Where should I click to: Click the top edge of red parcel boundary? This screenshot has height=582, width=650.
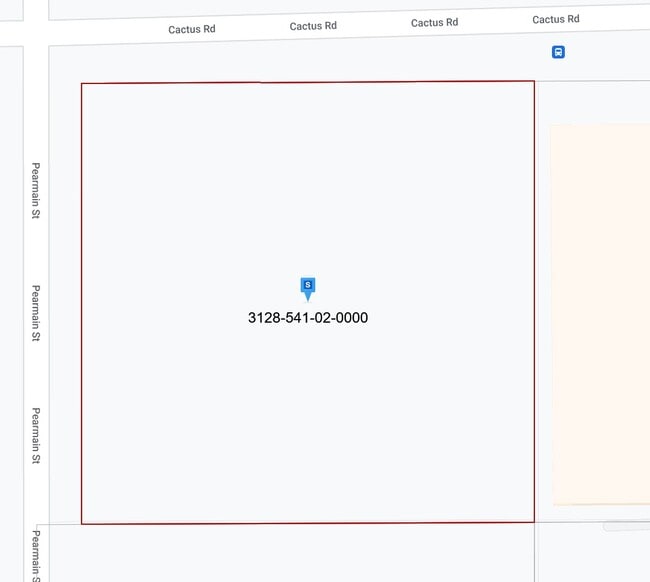tap(308, 83)
